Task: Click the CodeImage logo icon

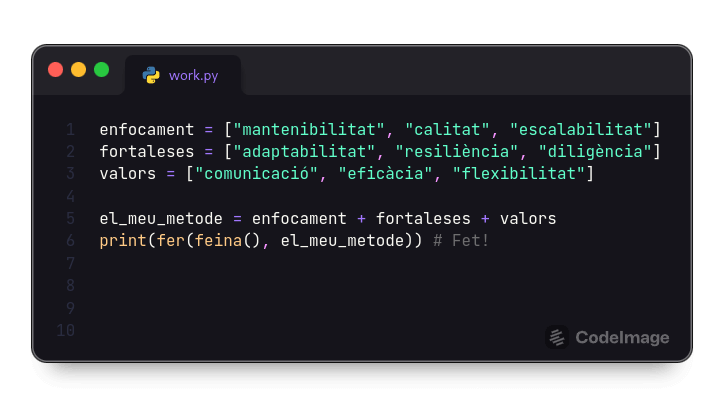Action: pos(557,337)
